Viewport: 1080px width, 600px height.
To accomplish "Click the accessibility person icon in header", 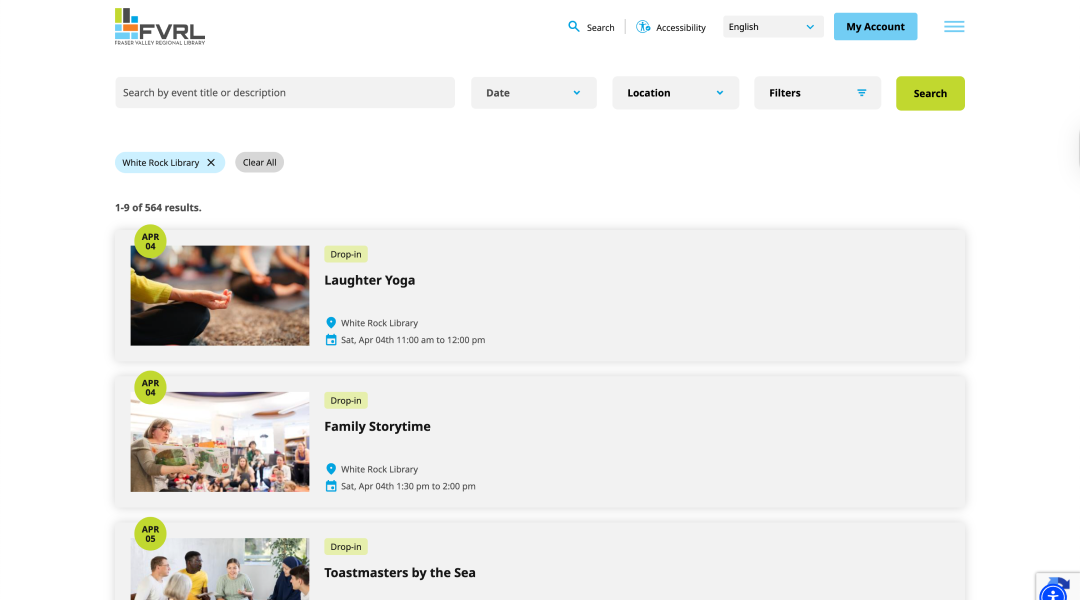I will [643, 27].
